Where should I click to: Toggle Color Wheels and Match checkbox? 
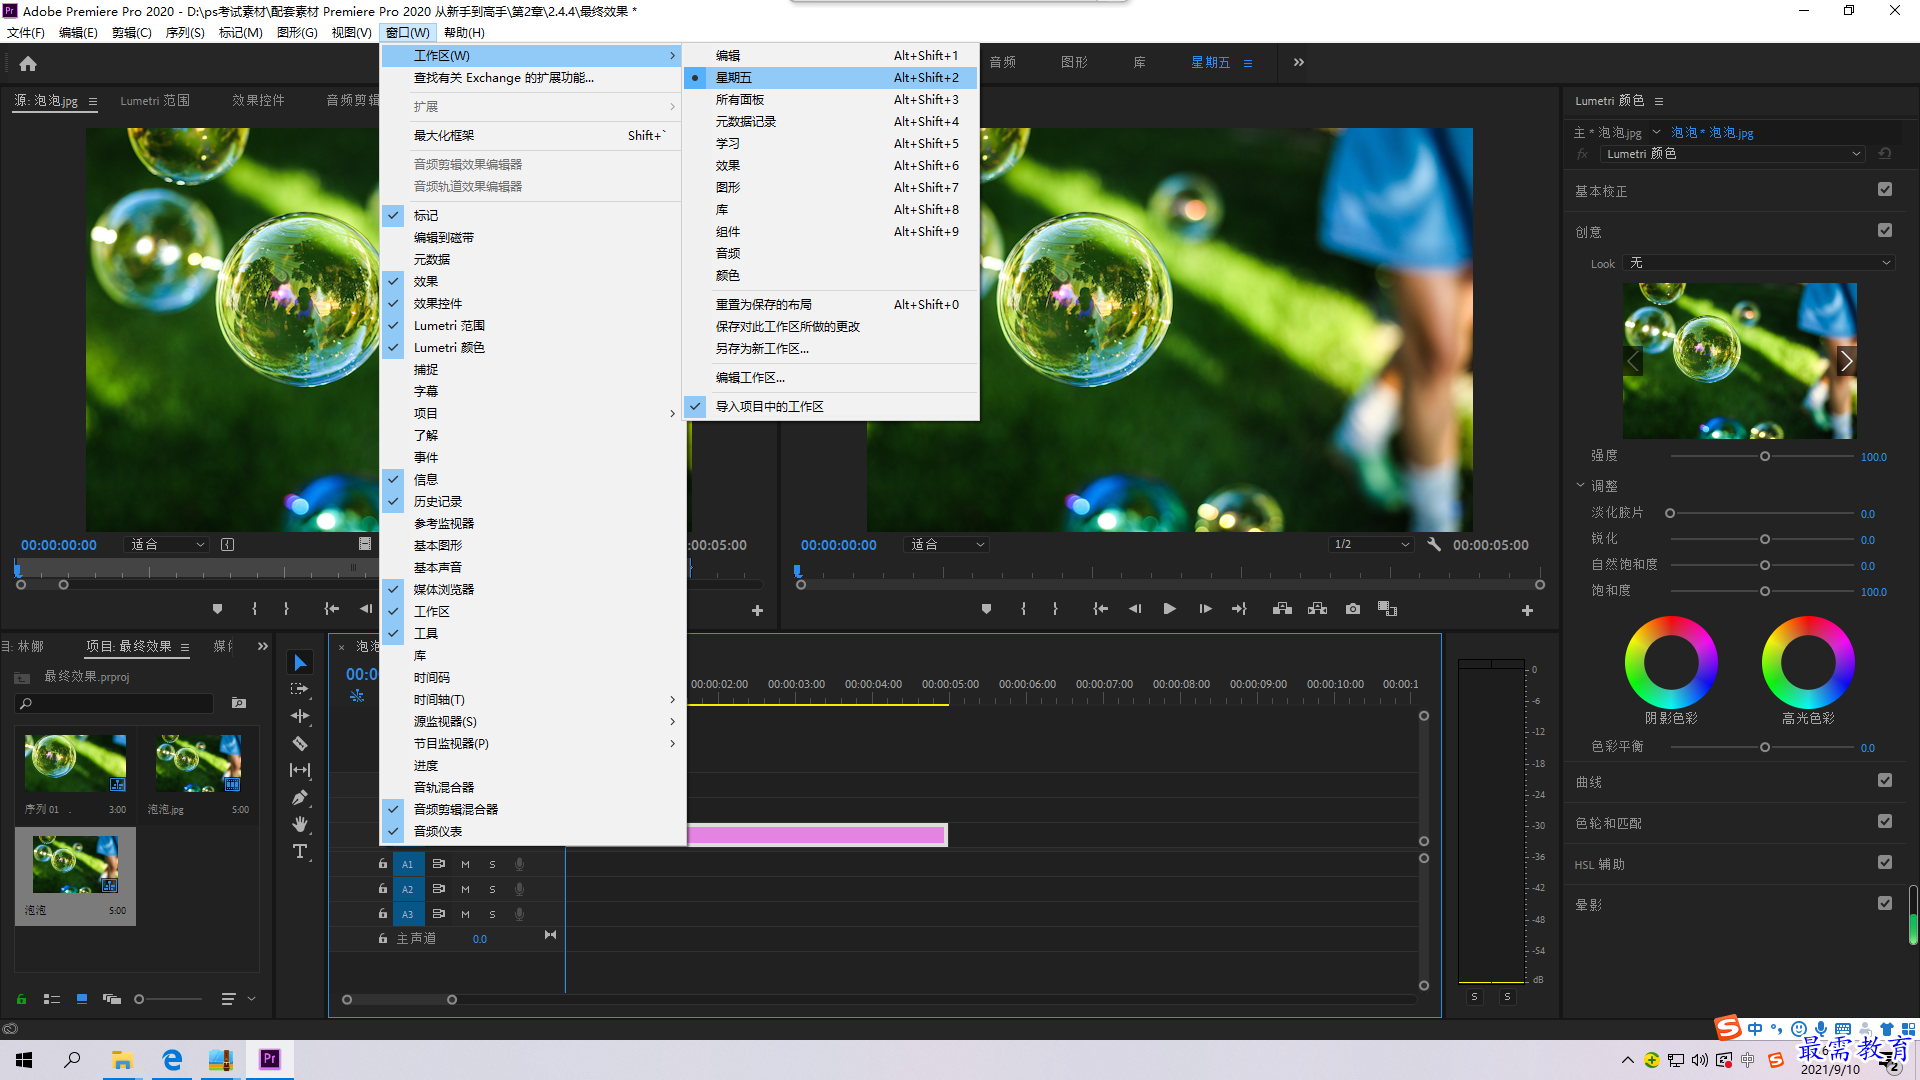(x=1885, y=822)
